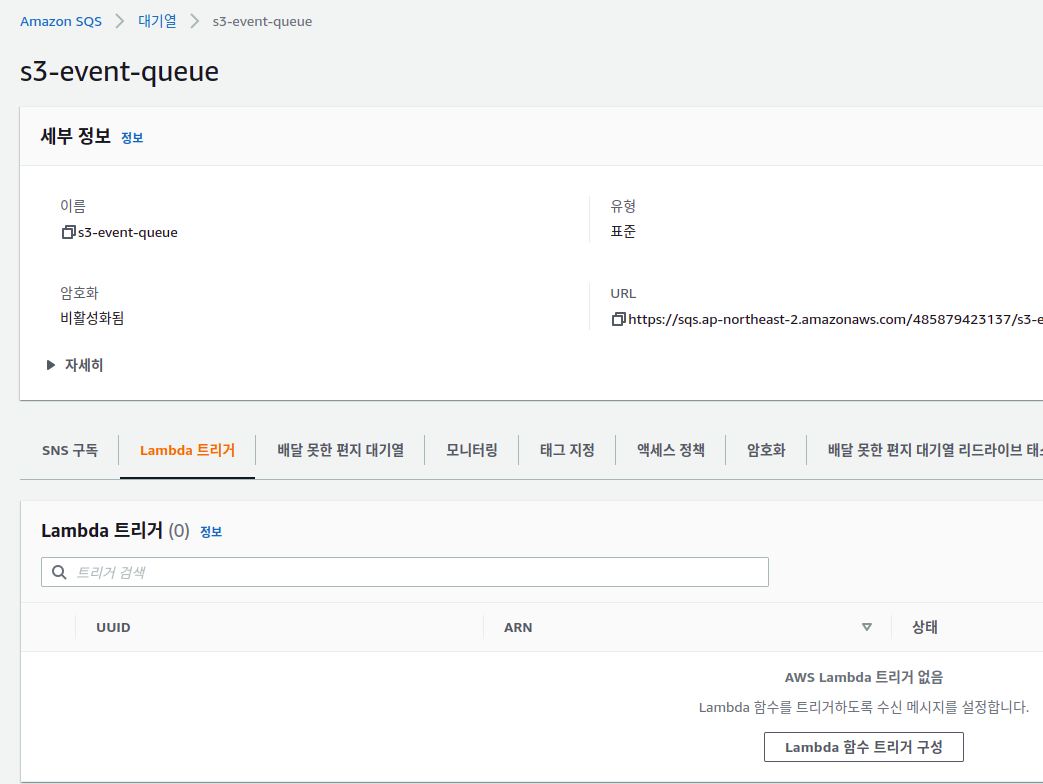1043x784 pixels.
Task: Switch to the 배달 못한 편지 대기열 tab
Action: [x=341, y=450]
